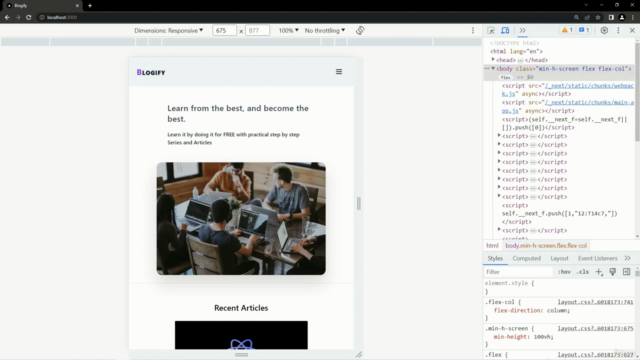The height and width of the screenshot is (360, 640).
Task: Switch to the Computed tab
Action: point(527,258)
